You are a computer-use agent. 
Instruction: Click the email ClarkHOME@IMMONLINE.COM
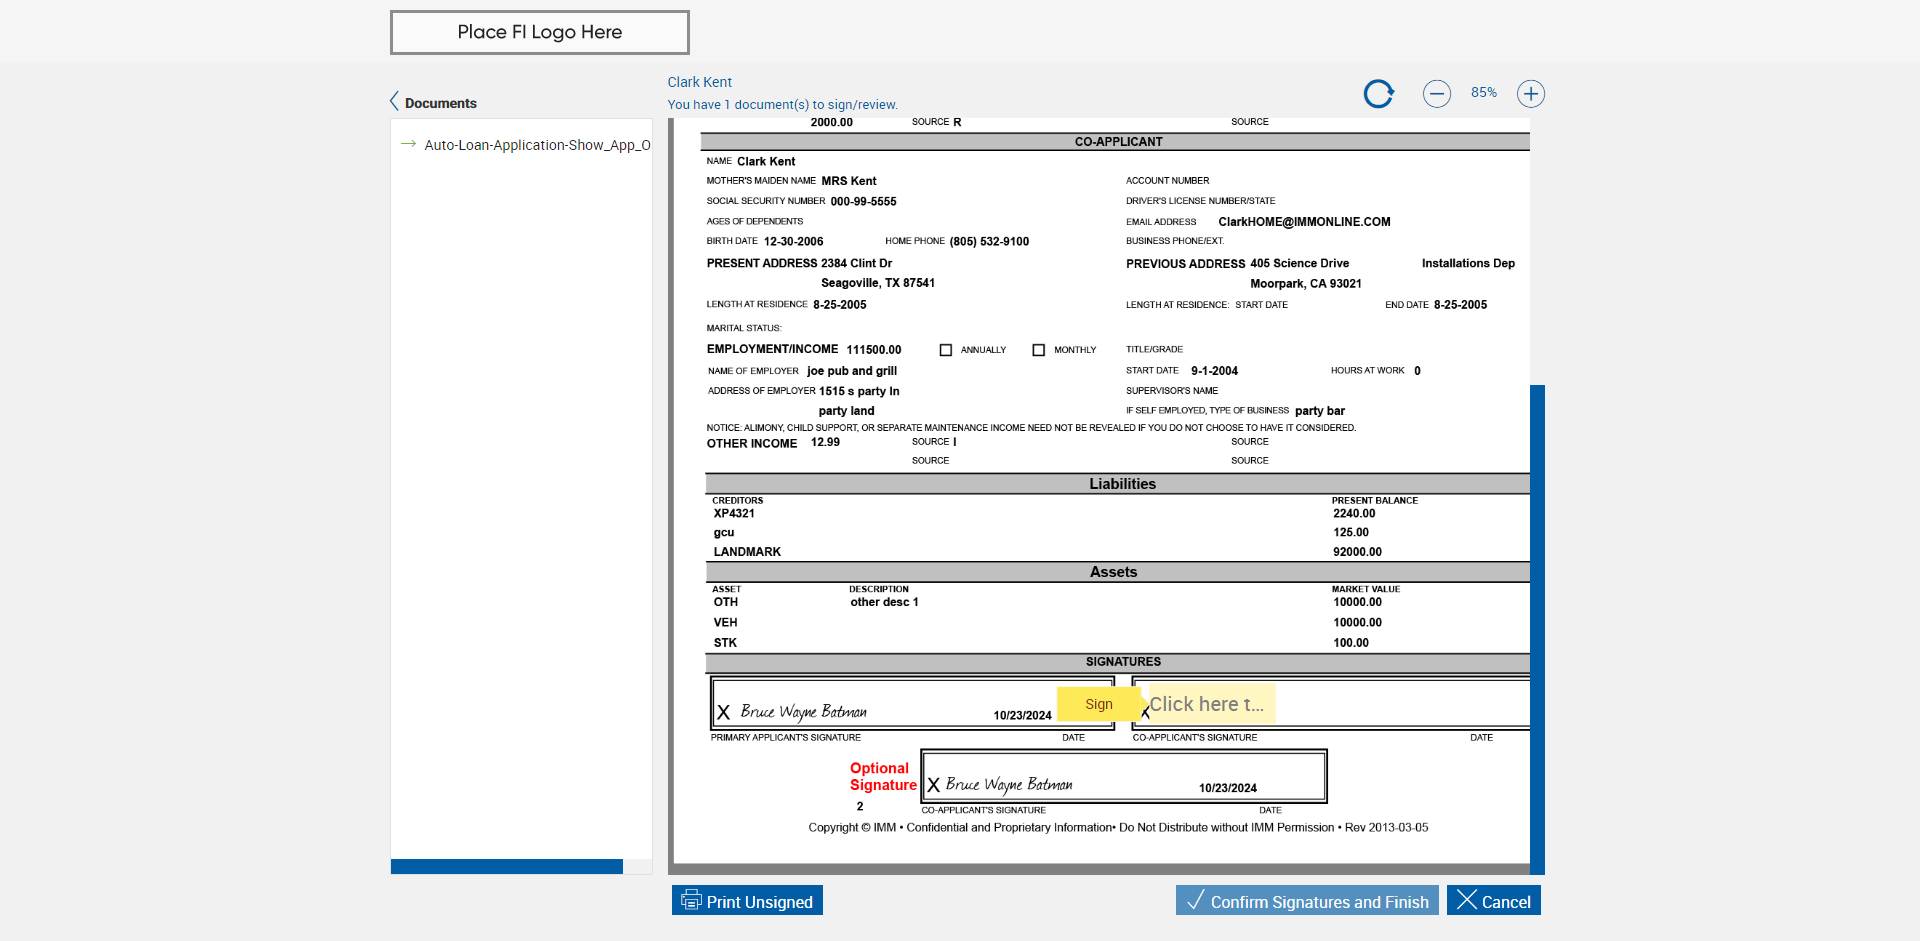(x=1304, y=222)
